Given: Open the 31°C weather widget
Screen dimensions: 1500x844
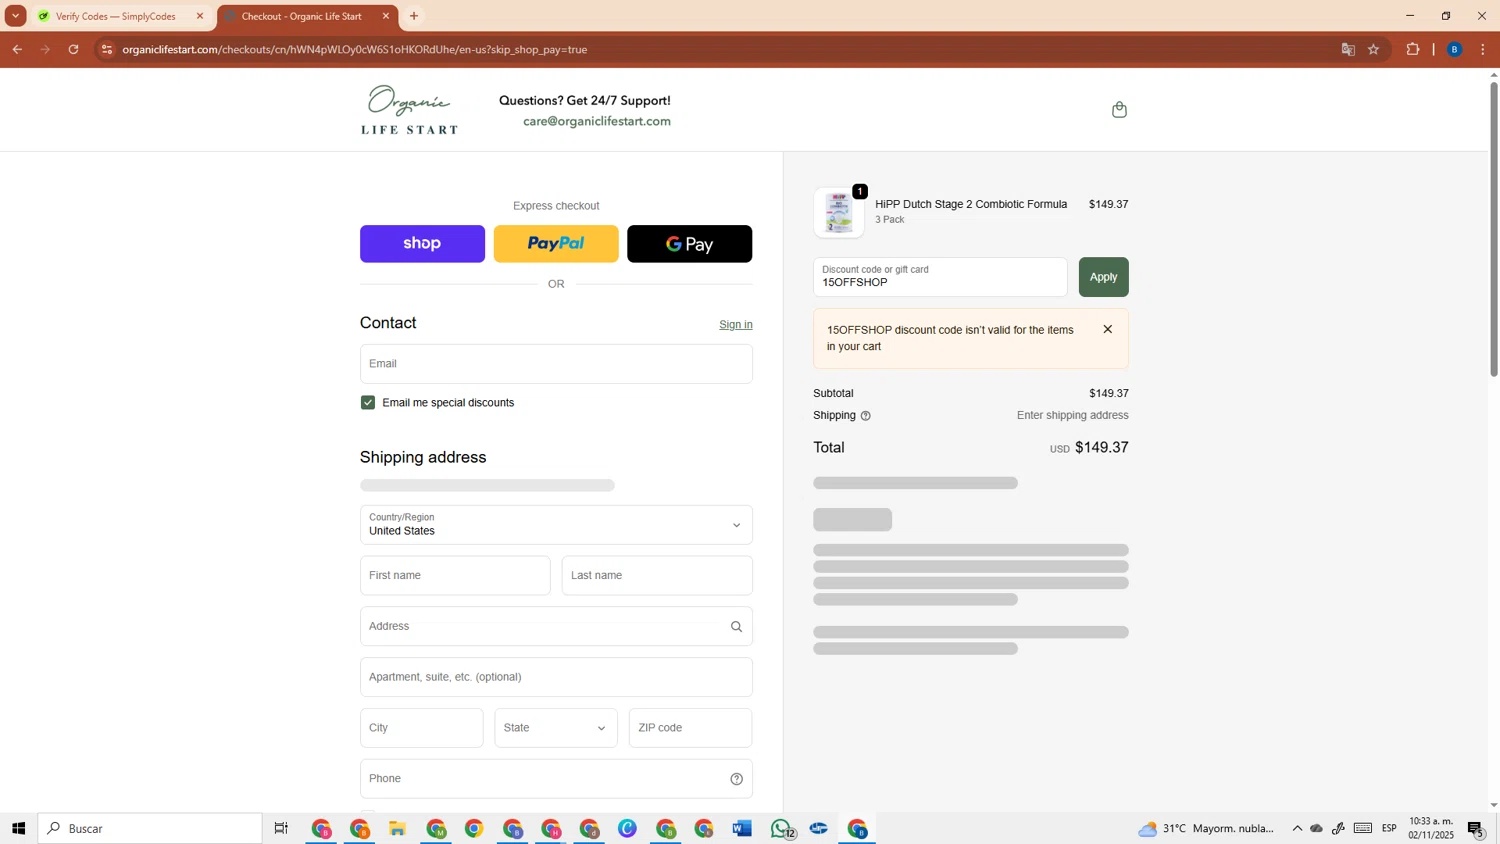Looking at the screenshot, I should (1206, 828).
